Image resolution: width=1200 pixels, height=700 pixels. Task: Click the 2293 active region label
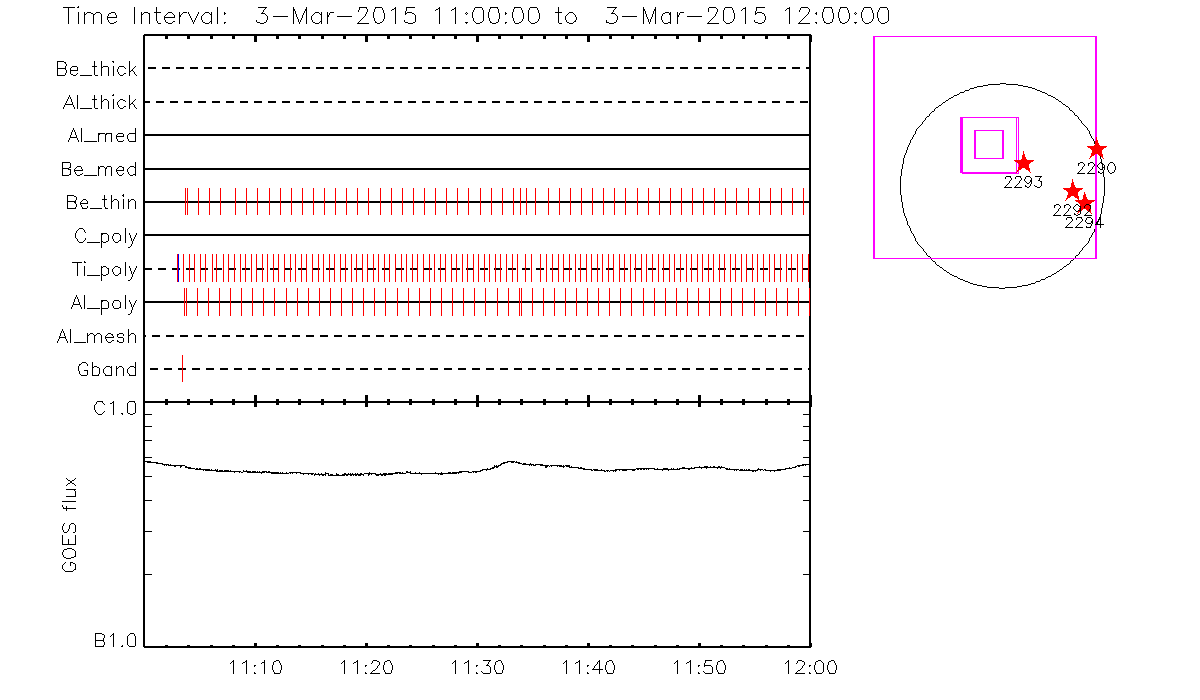click(1023, 183)
